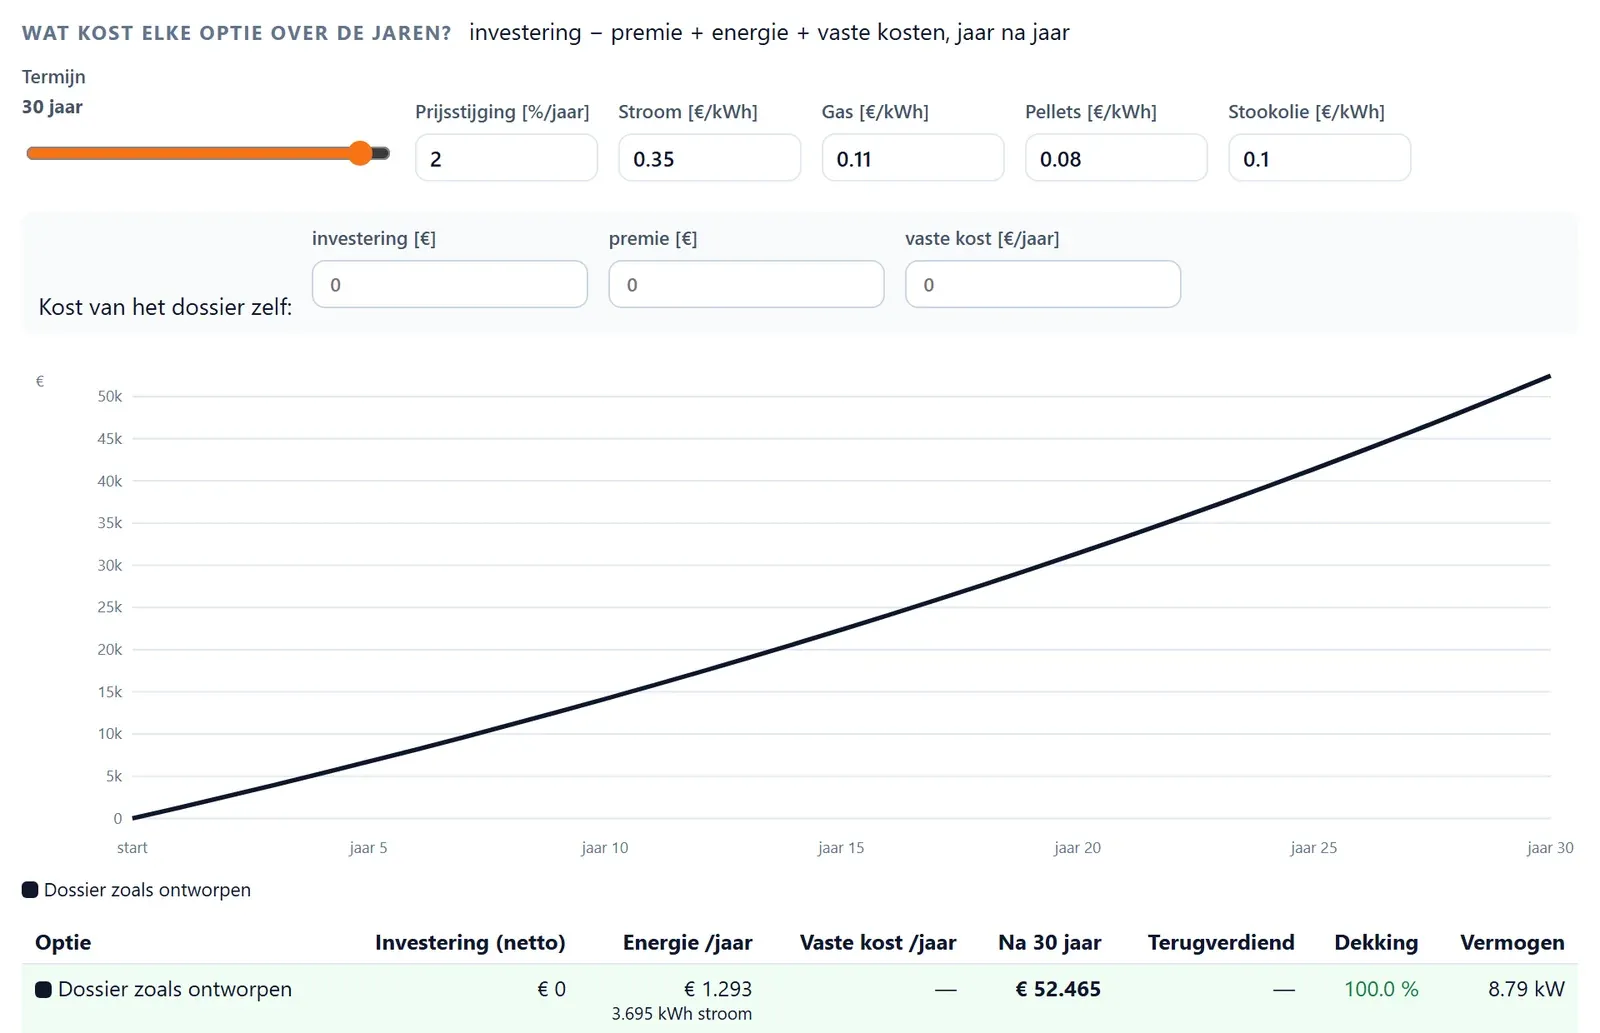Viewport: 1600px width, 1033px height.
Task: Click the '€ 1.293' energy cost value
Action: [718, 989]
